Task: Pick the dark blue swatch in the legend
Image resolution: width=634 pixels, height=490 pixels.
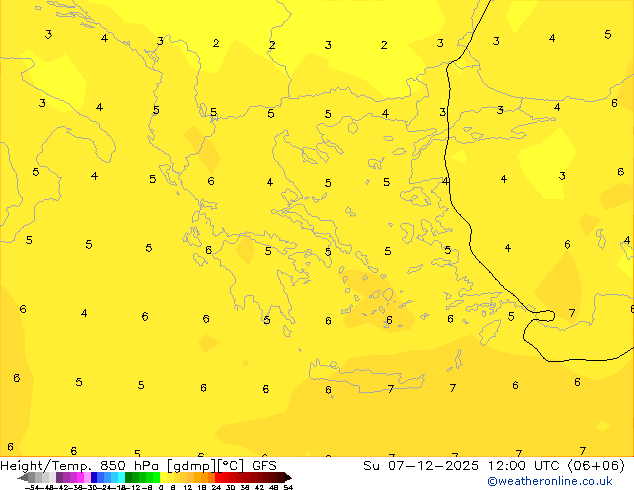Action: pyautogui.click(x=94, y=478)
